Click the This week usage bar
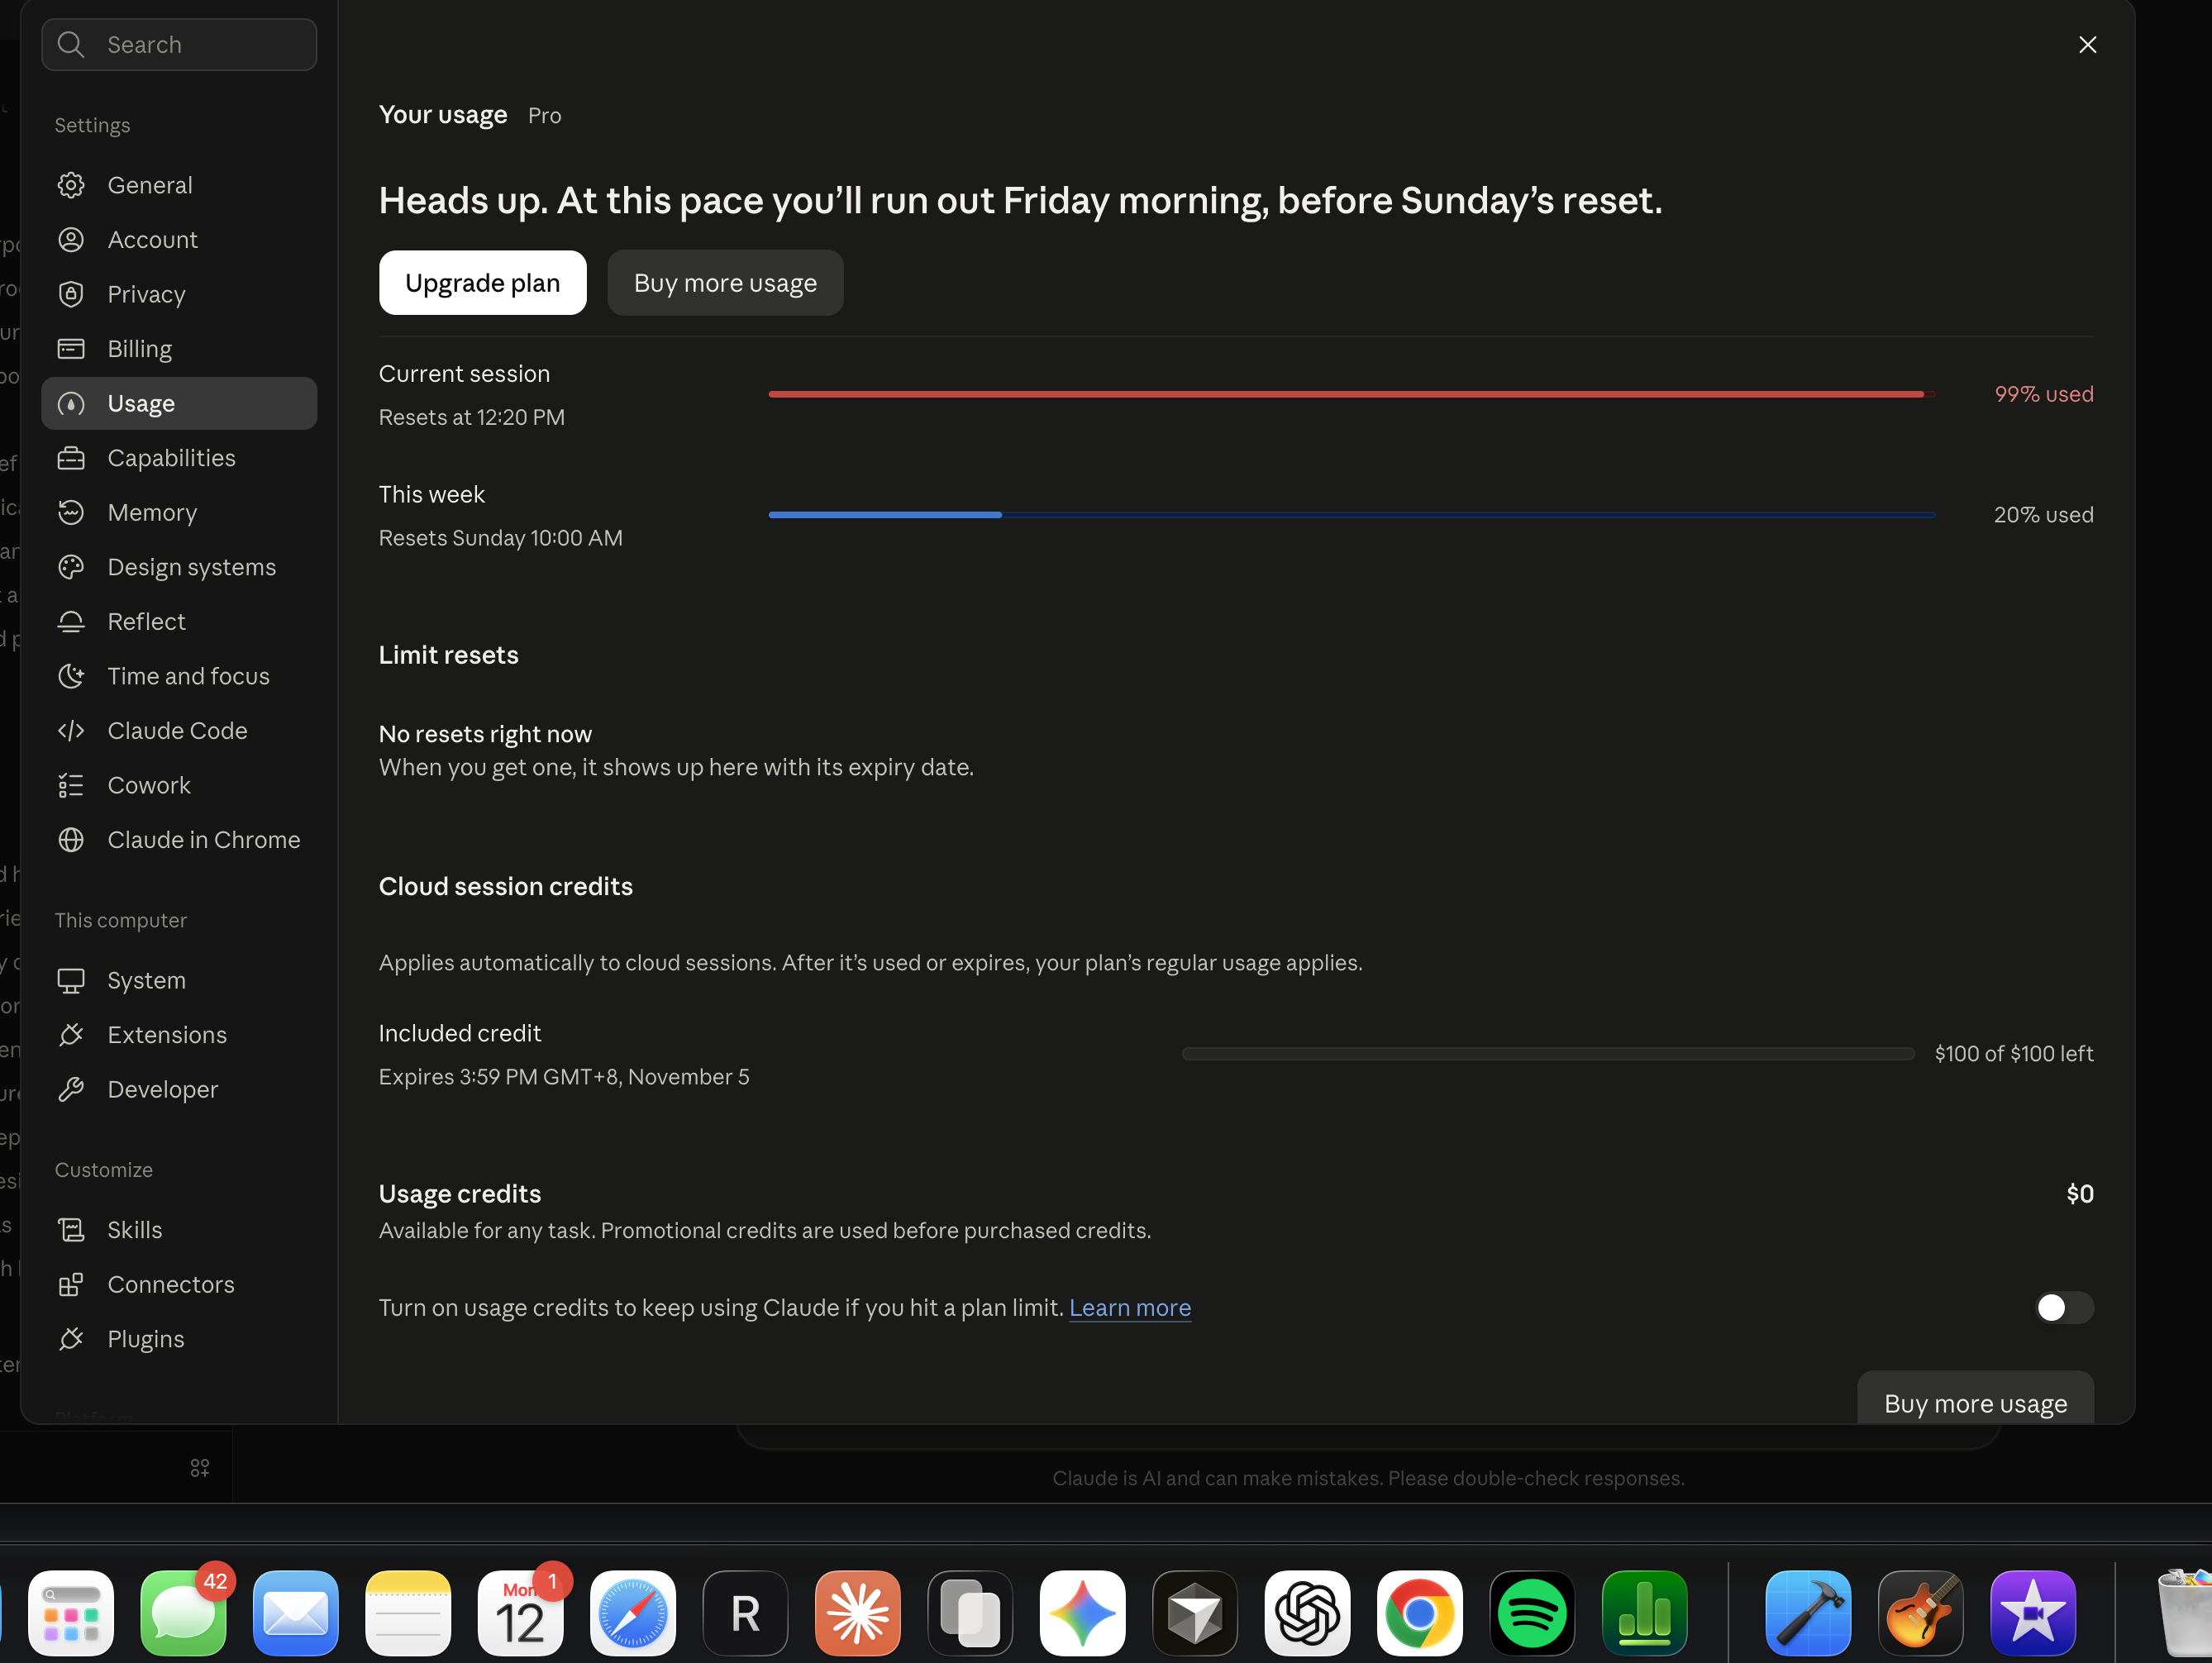 pyautogui.click(x=1351, y=515)
